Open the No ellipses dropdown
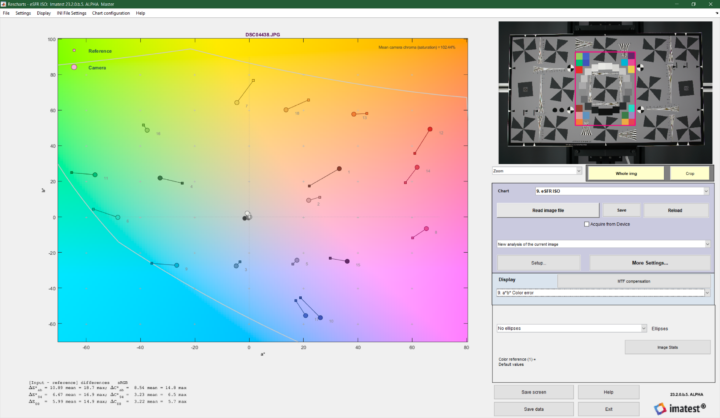Image resolution: width=720 pixels, height=418 pixels. [572, 328]
